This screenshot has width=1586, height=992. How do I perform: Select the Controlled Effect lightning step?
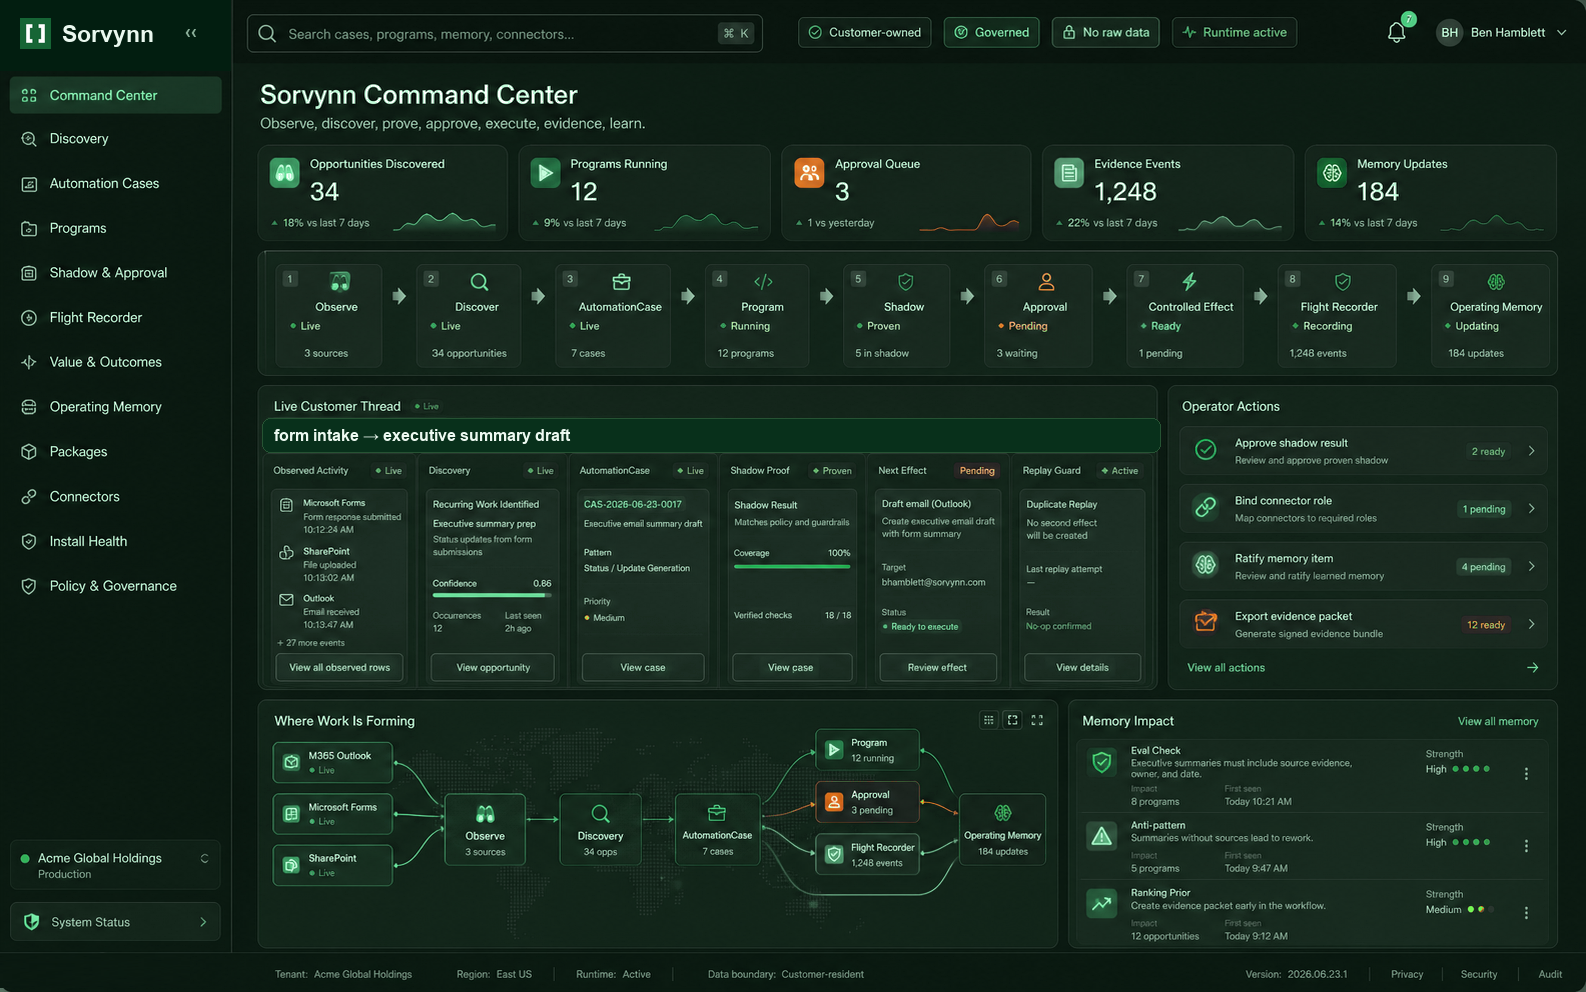pyautogui.click(x=1185, y=315)
